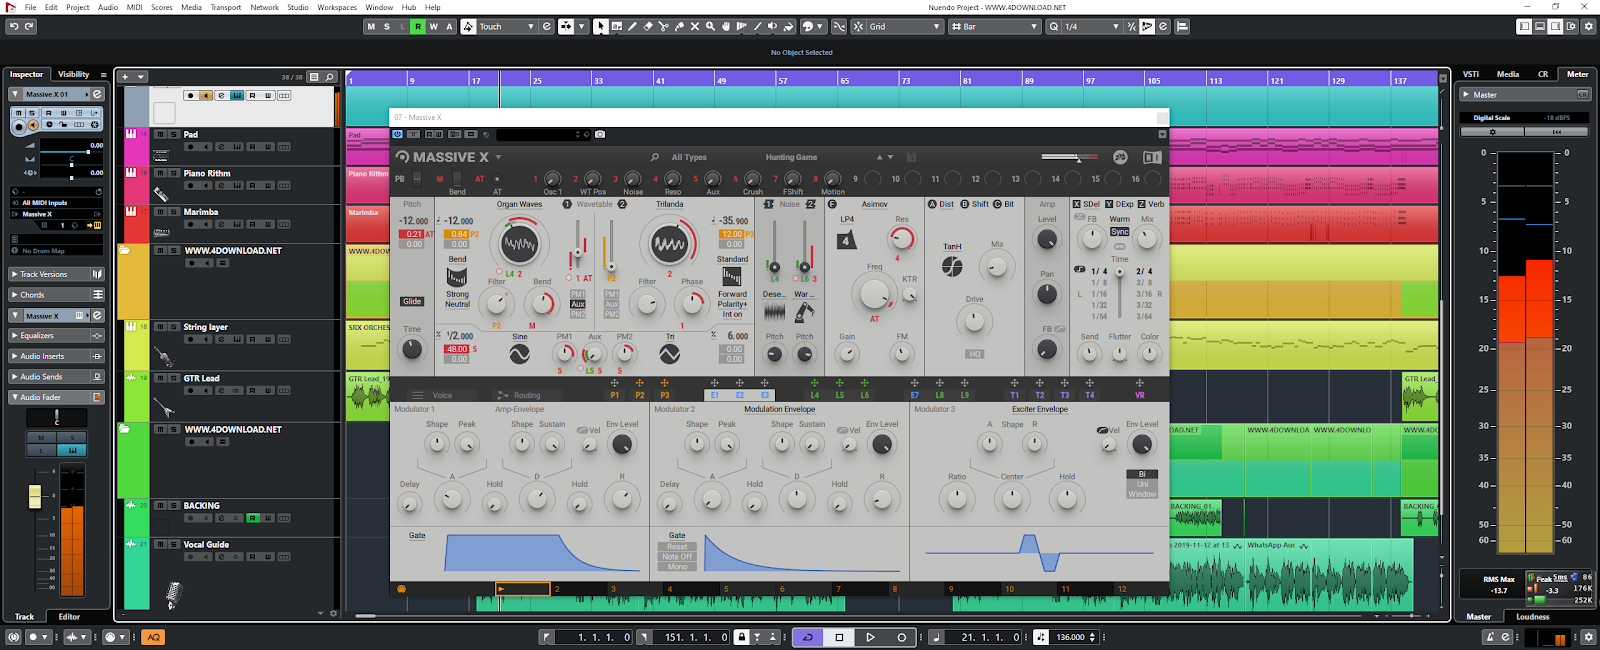Open the Bar grid type dropdown
The image size is (1600, 650).
pos(994,27)
